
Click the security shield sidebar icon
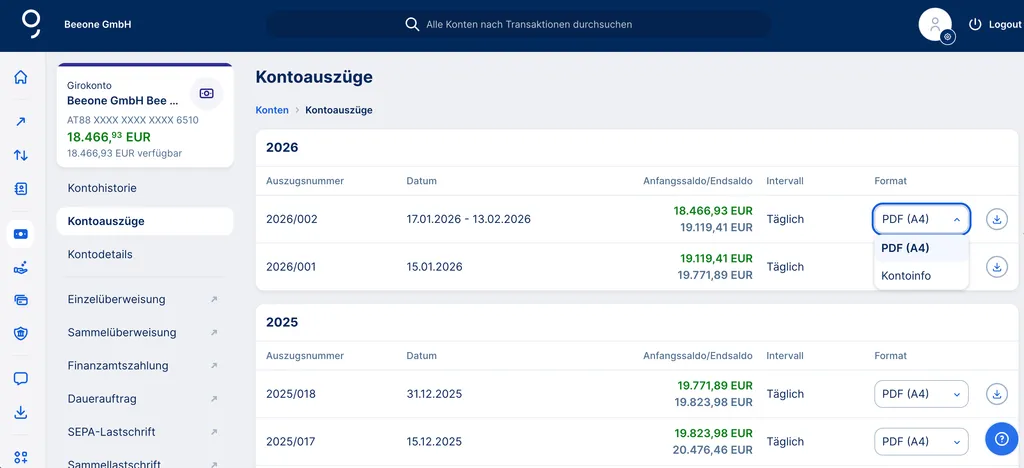[20, 333]
